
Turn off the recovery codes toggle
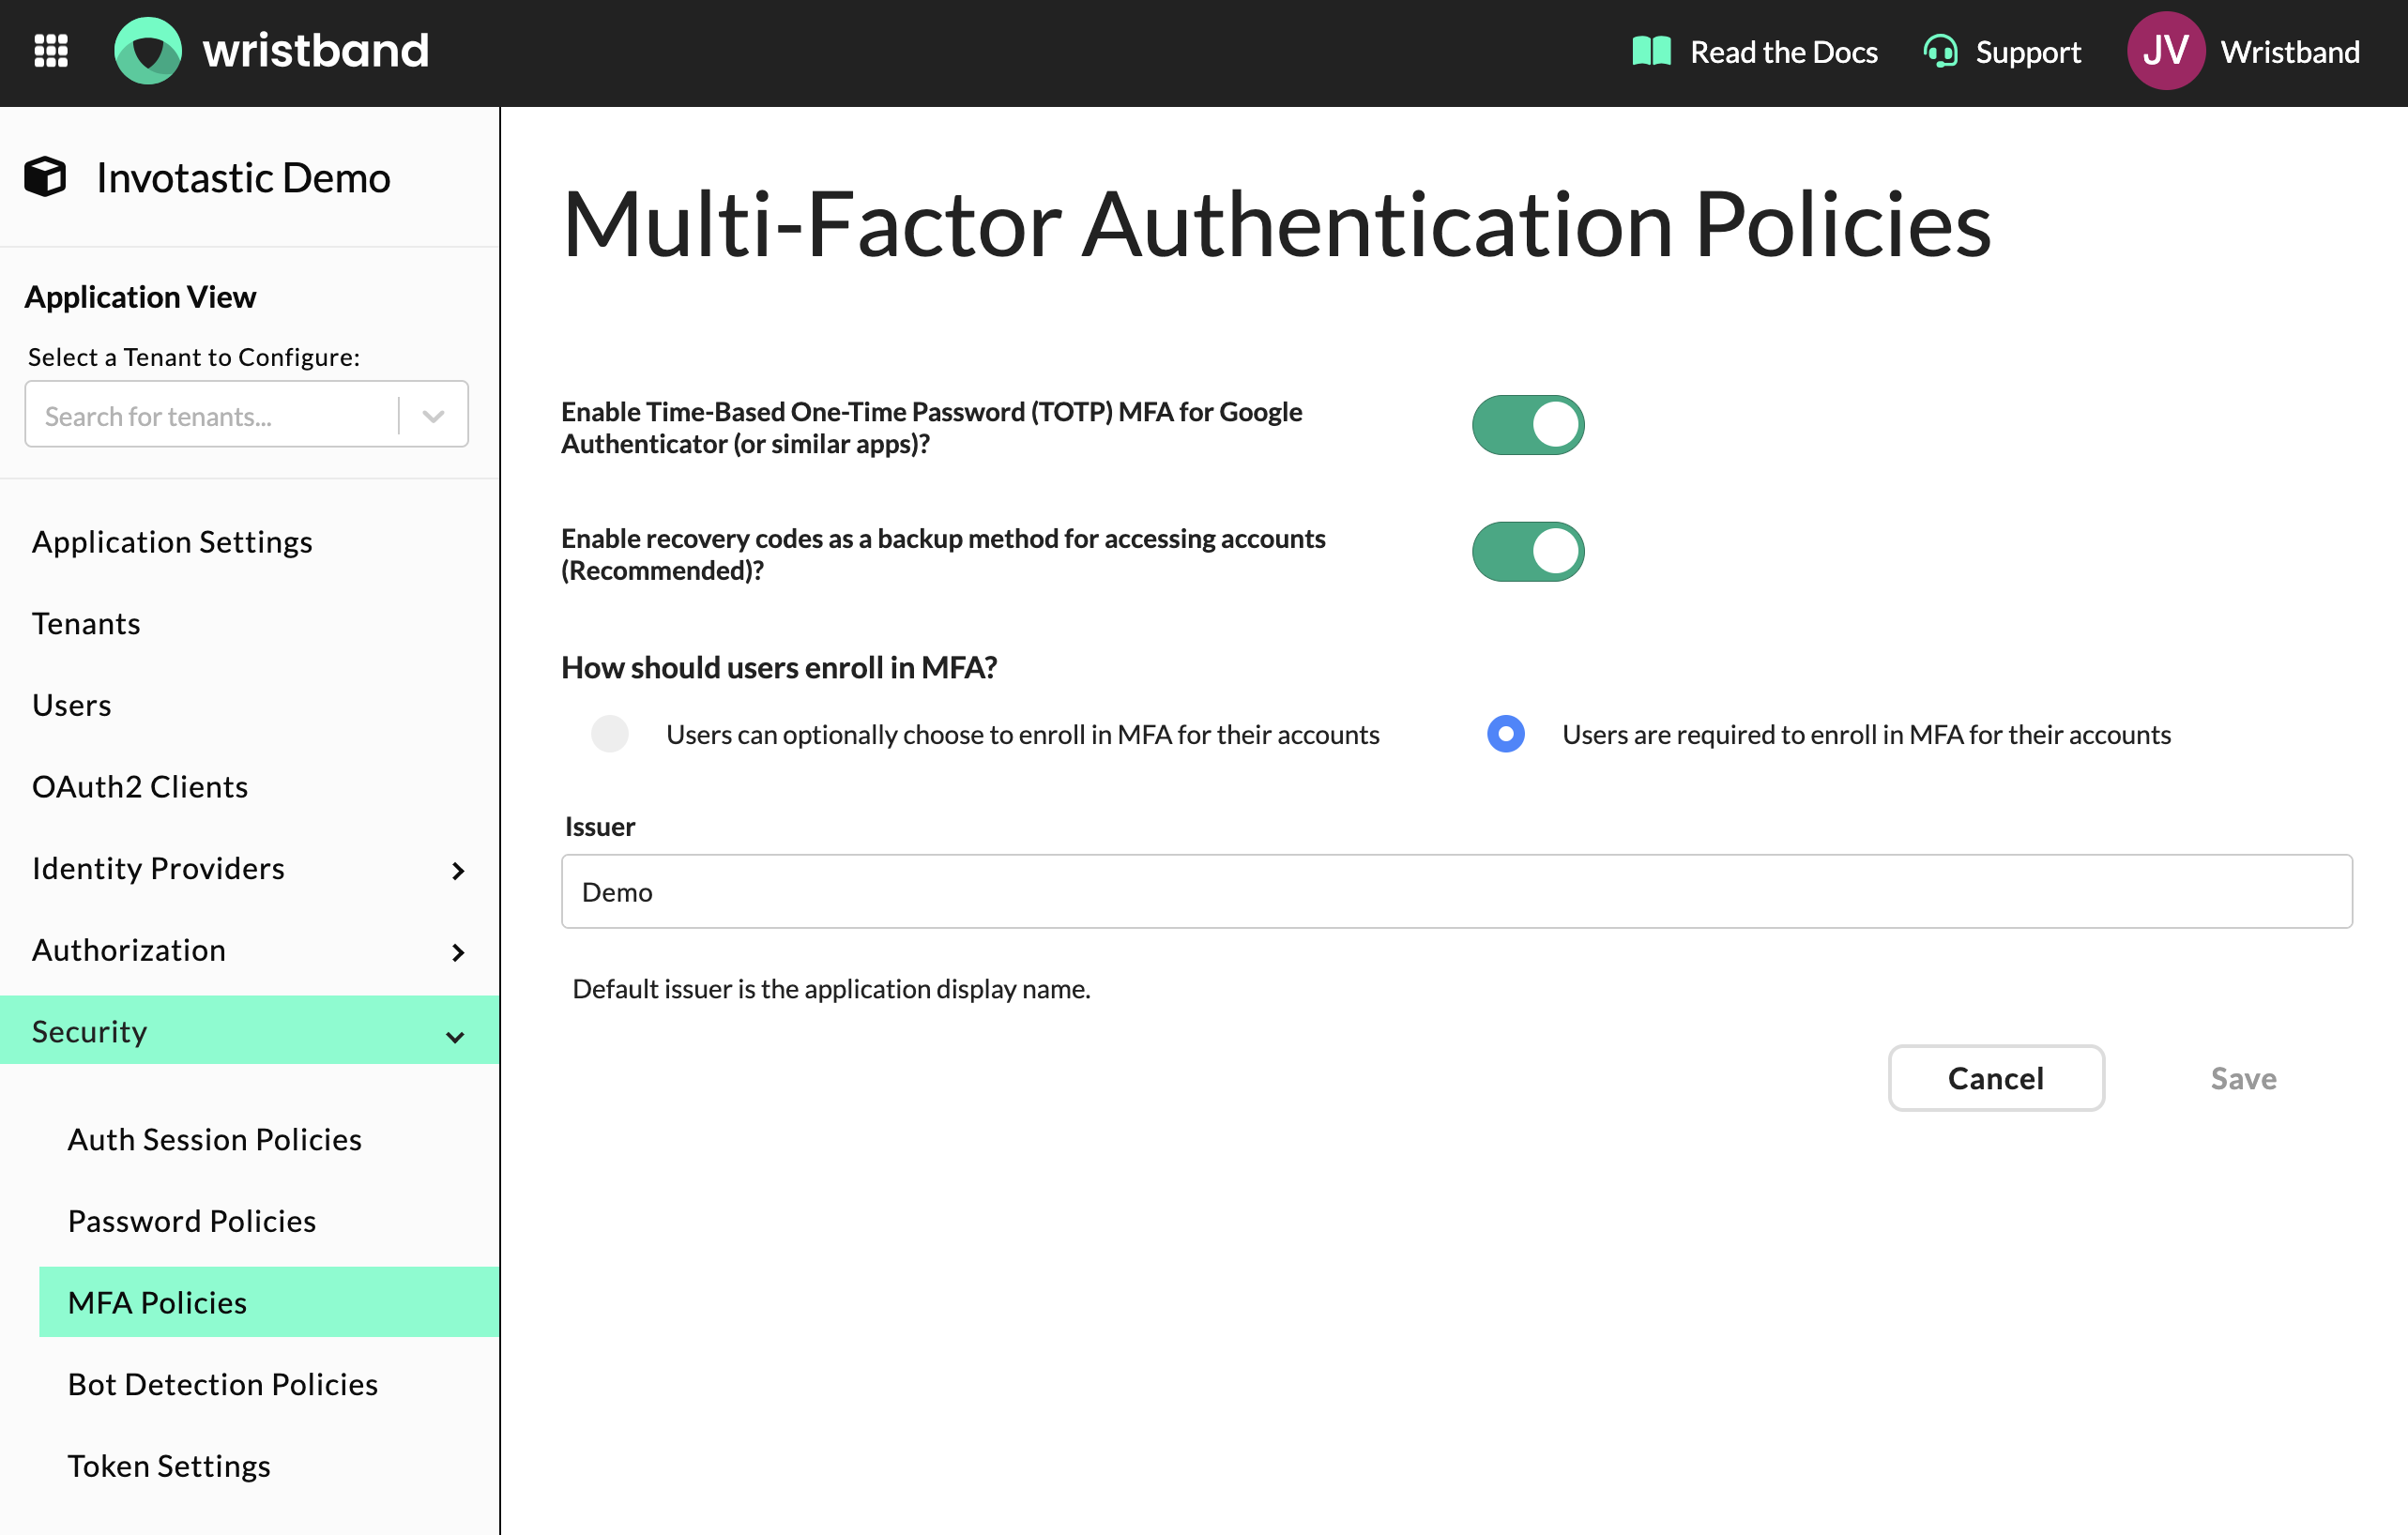coord(1527,551)
